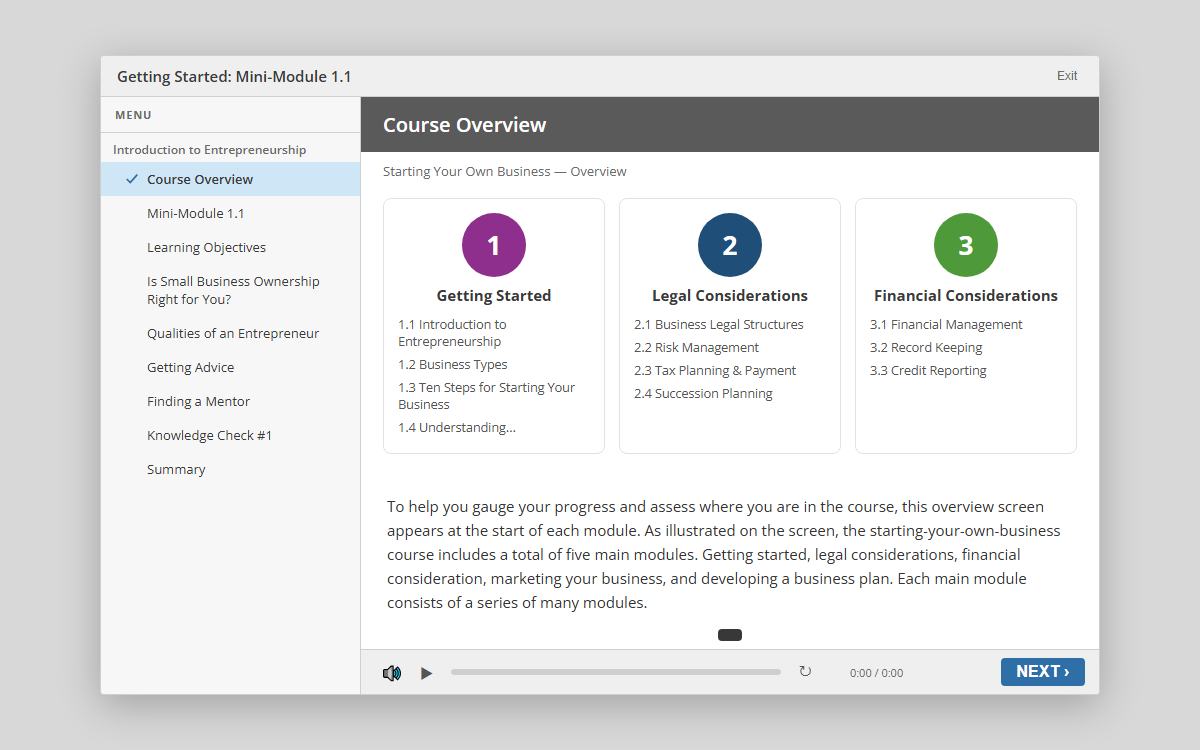
Task: Collapse Introduction to Entrepreneurship section heading
Action: 209,149
